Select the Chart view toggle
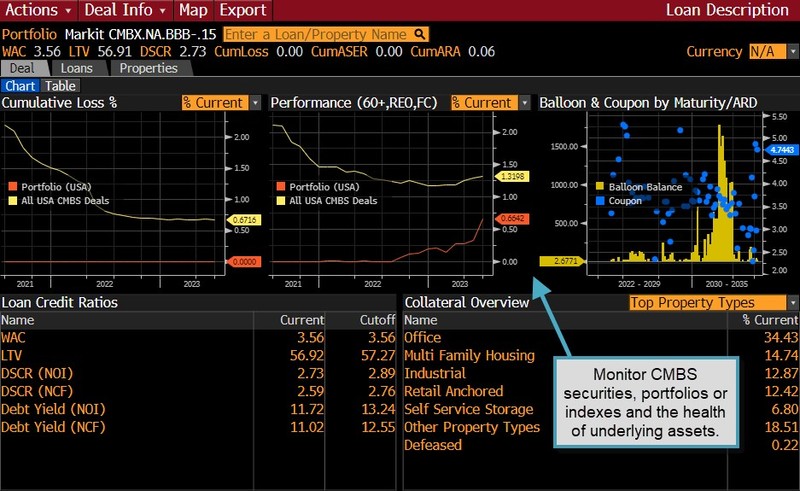This screenshot has width=800, height=491. click(20, 86)
